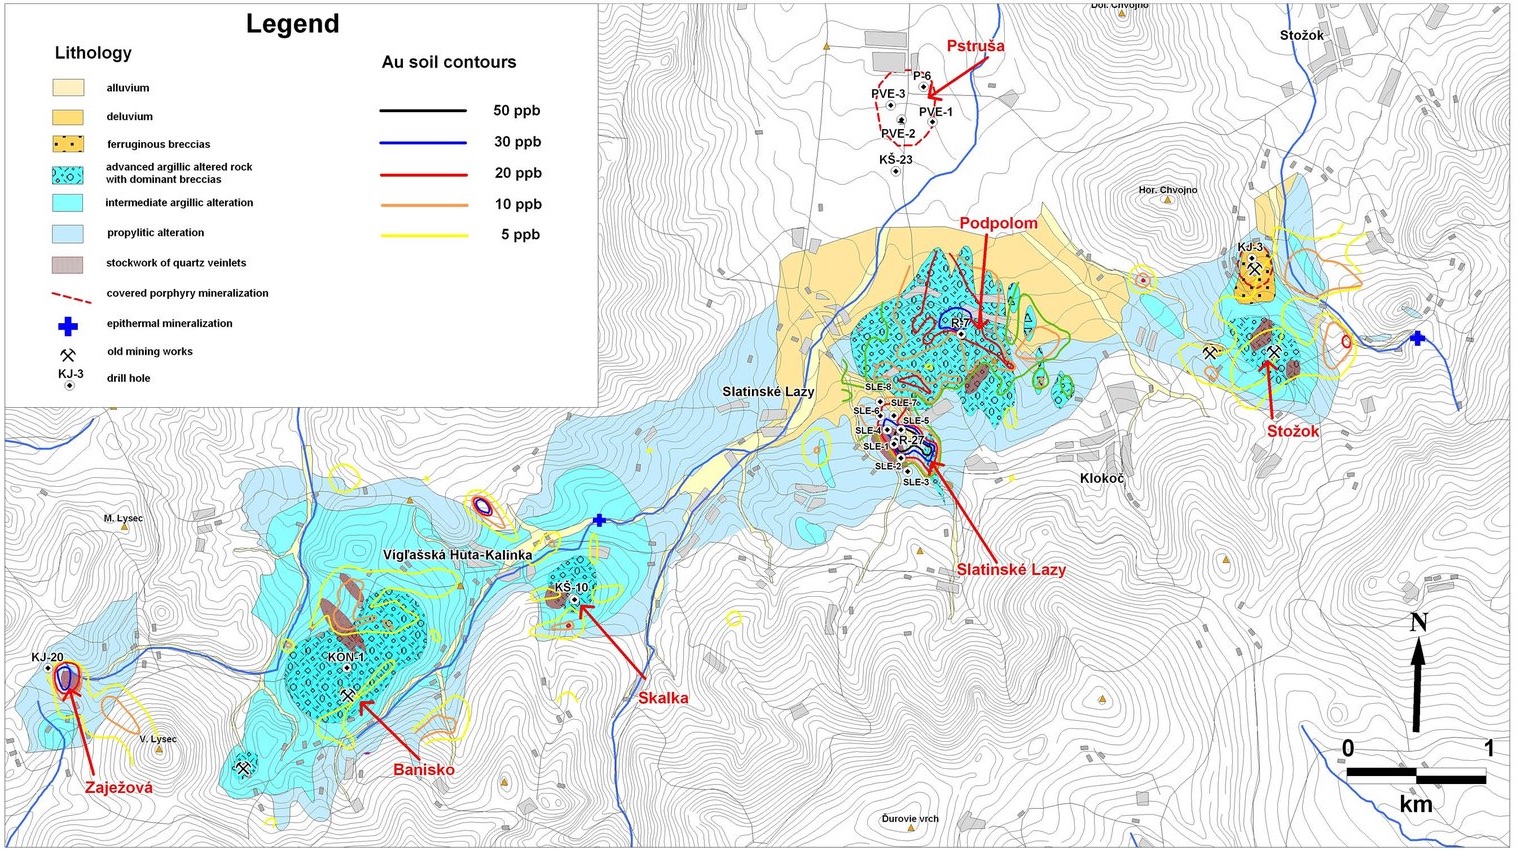Click the red Banisko label
This screenshot has height=850, width=1516.
point(424,769)
